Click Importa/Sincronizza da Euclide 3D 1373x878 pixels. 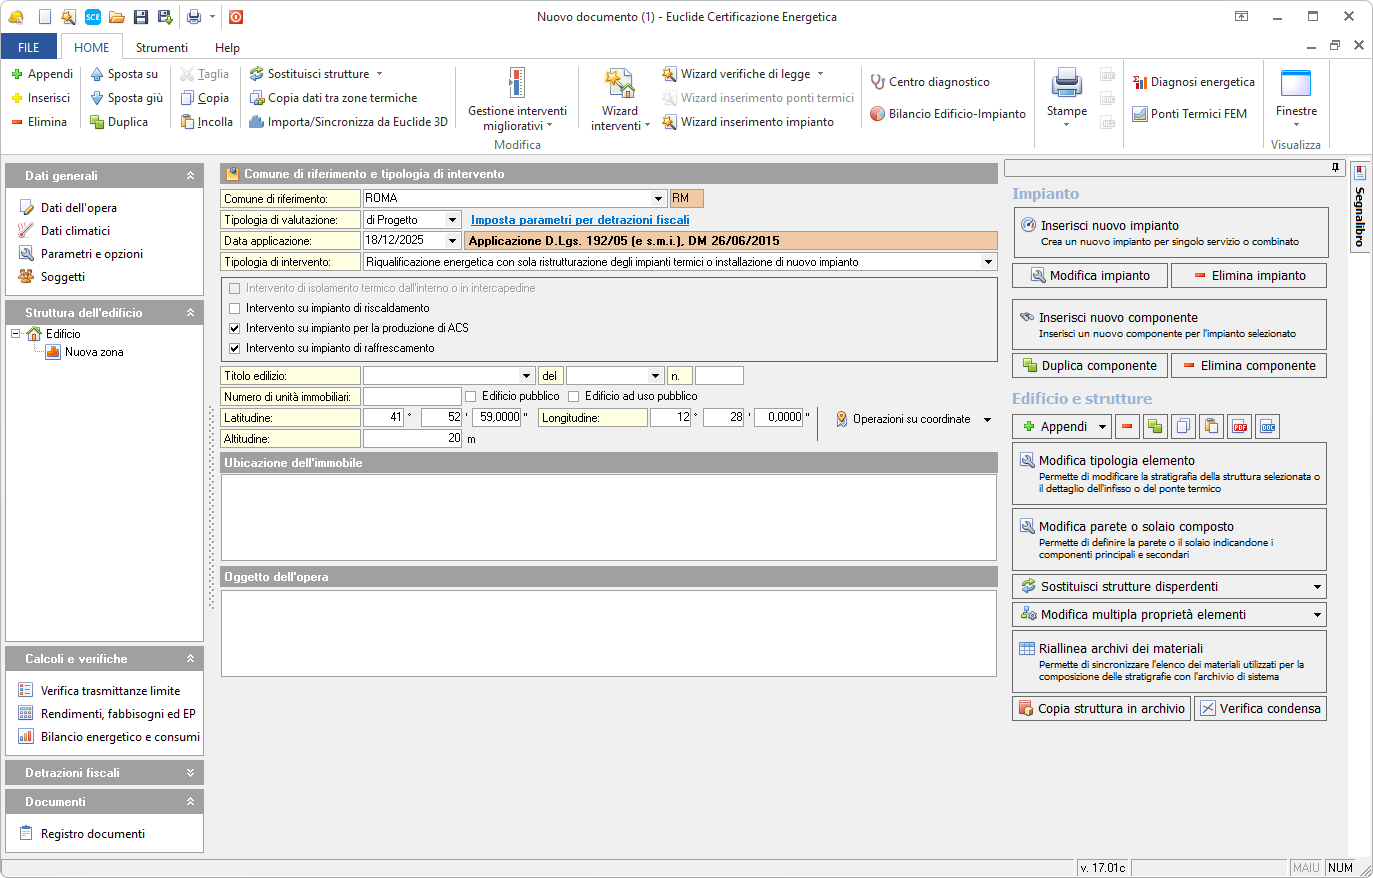pyautogui.click(x=348, y=122)
